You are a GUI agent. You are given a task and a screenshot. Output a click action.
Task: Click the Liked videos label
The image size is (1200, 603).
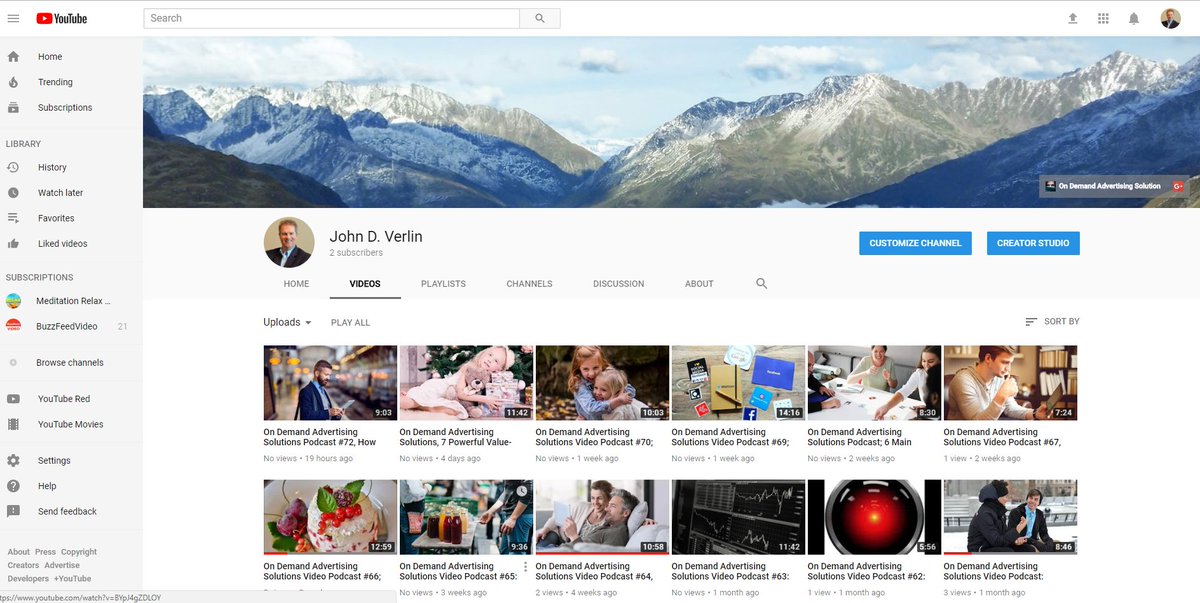click(x=62, y=244)
